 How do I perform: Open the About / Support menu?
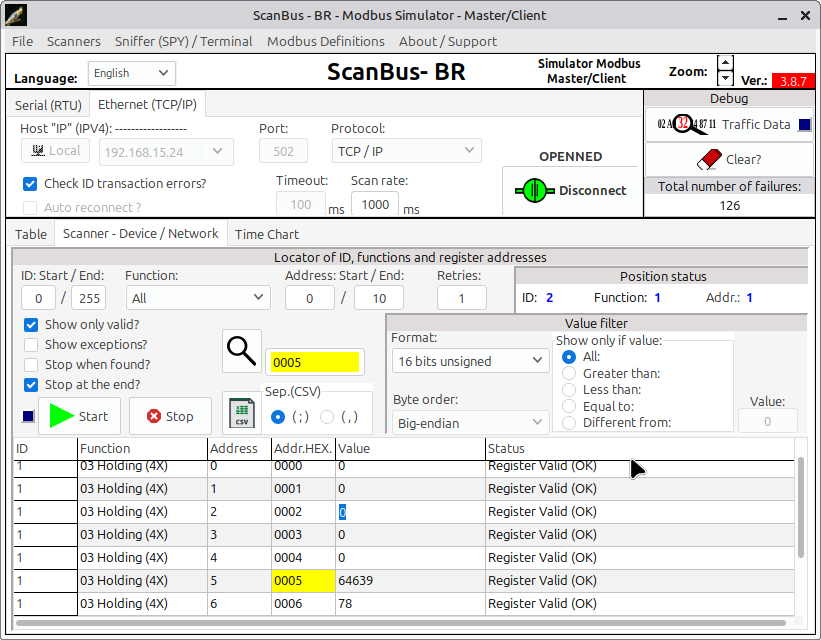pyautogui.click(x=448, y=41)
